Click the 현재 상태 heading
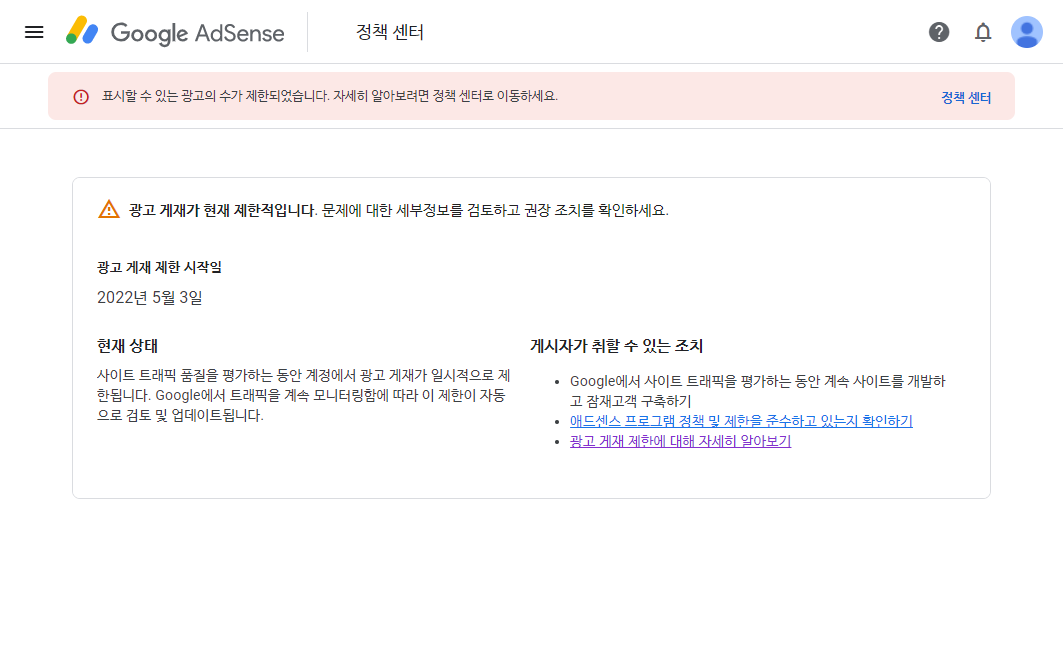Viewport: 1063px width, 649px height. coord(127,346)
